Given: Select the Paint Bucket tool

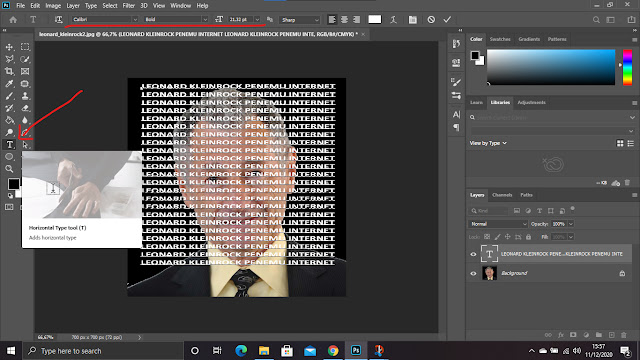Looking at the screenshot, I should pyautogui.click(x=9, y=120).
